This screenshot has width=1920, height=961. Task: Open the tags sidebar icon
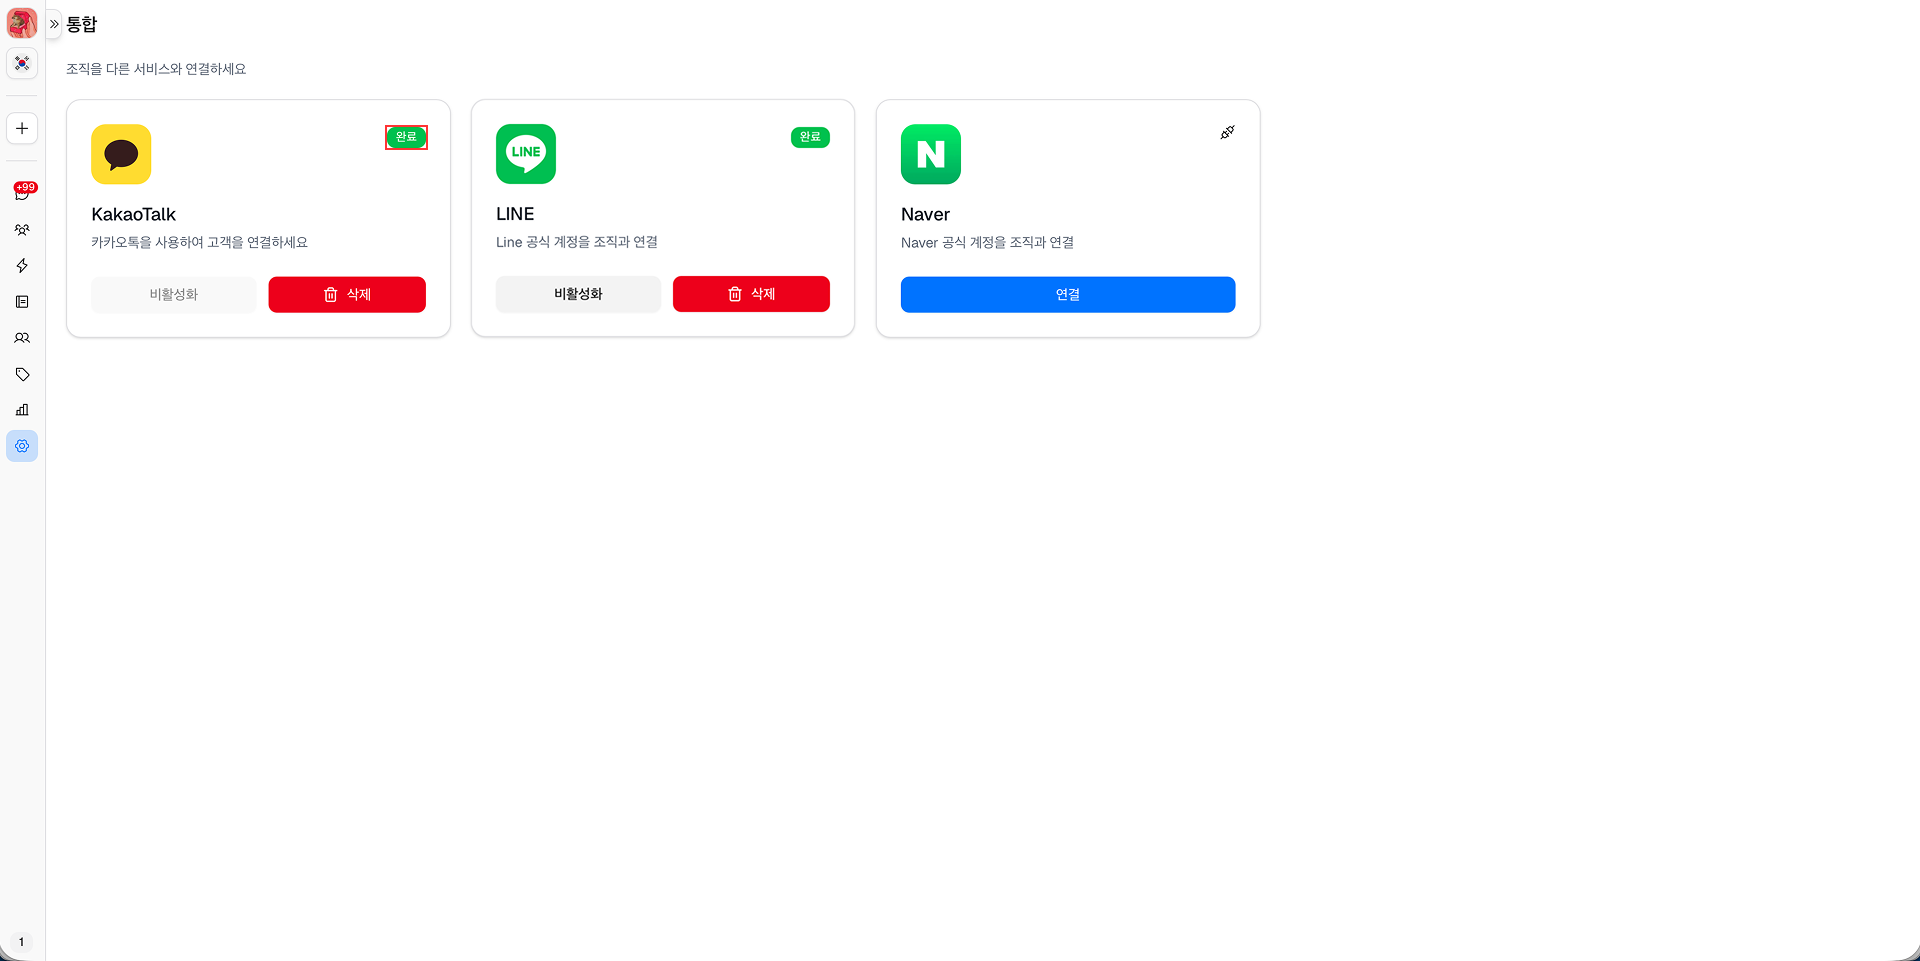[22, 373]
